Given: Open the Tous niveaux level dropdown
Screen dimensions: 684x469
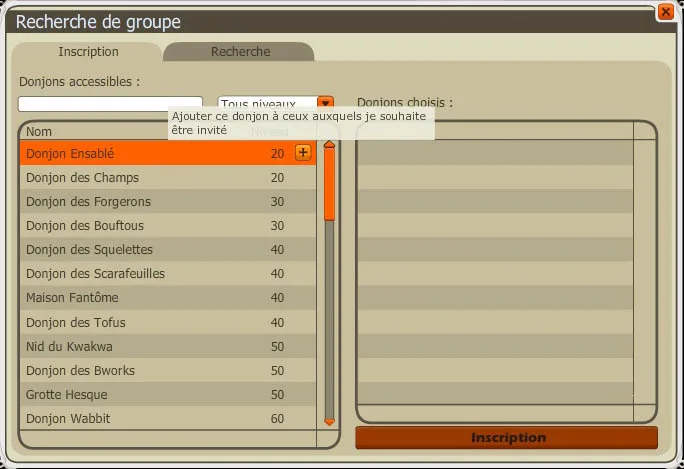Looking at the screenshot, I should [325, 103].
